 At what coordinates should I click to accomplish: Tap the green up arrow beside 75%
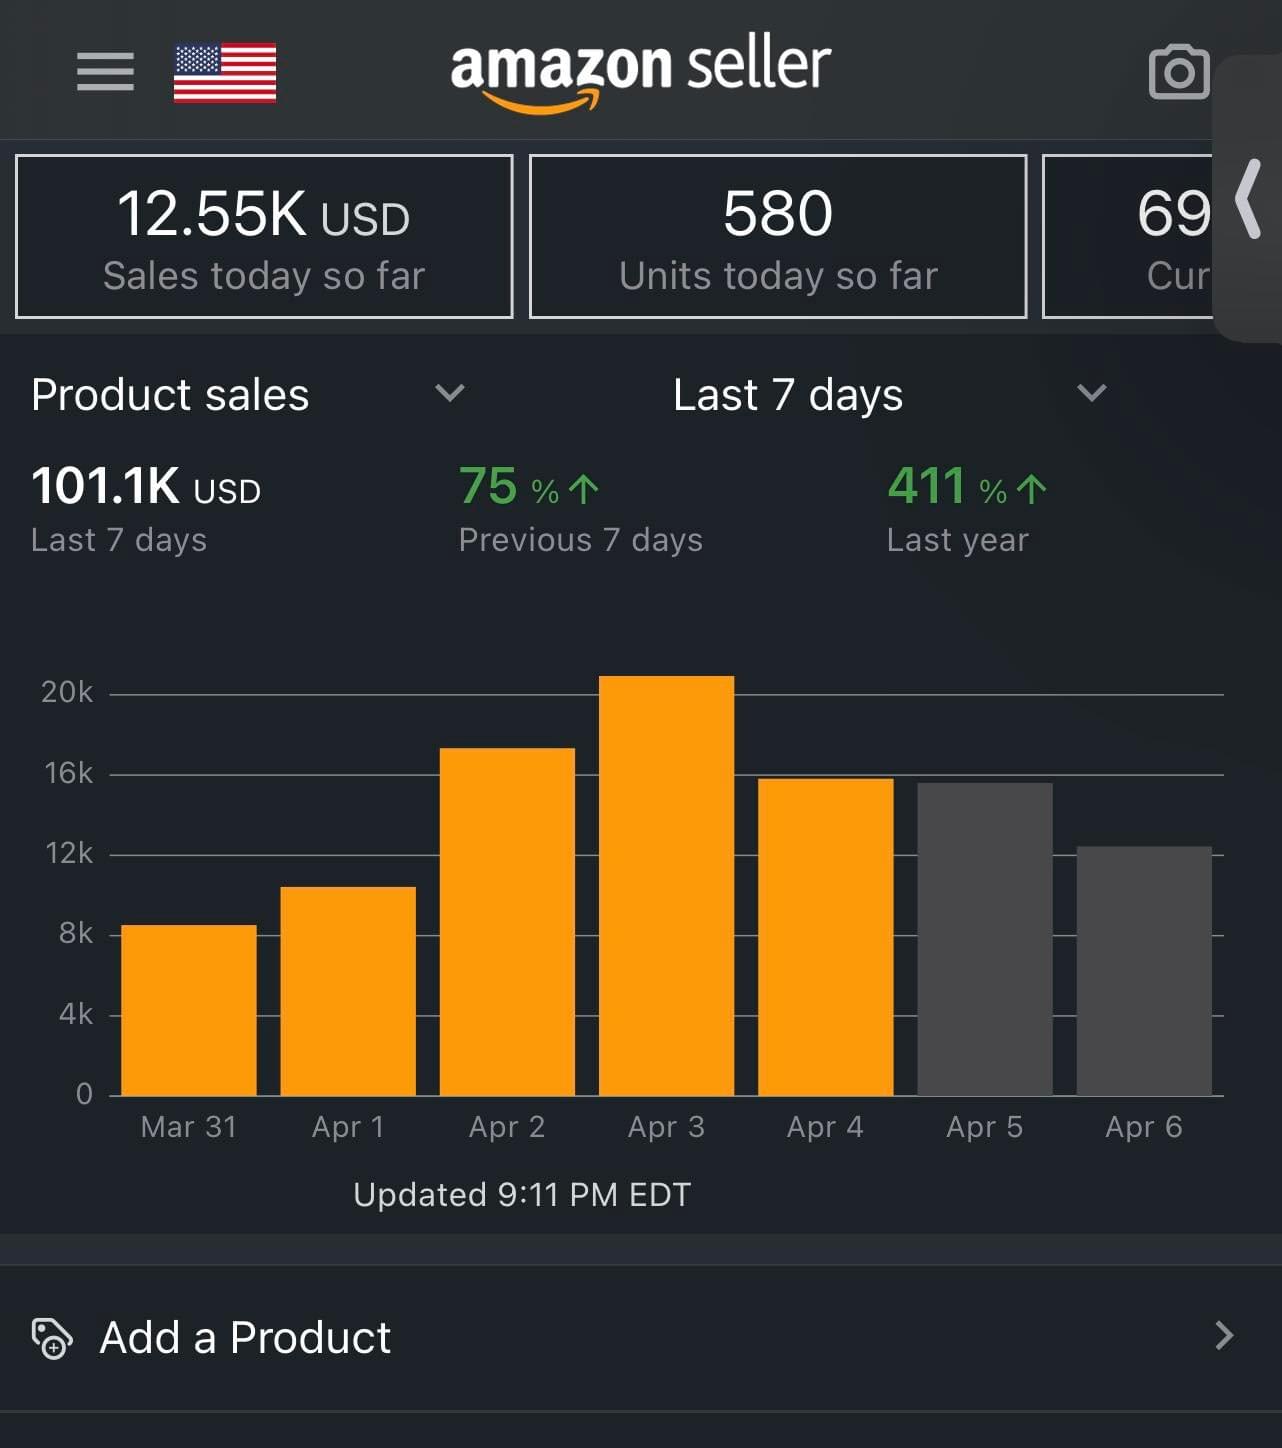583,487
